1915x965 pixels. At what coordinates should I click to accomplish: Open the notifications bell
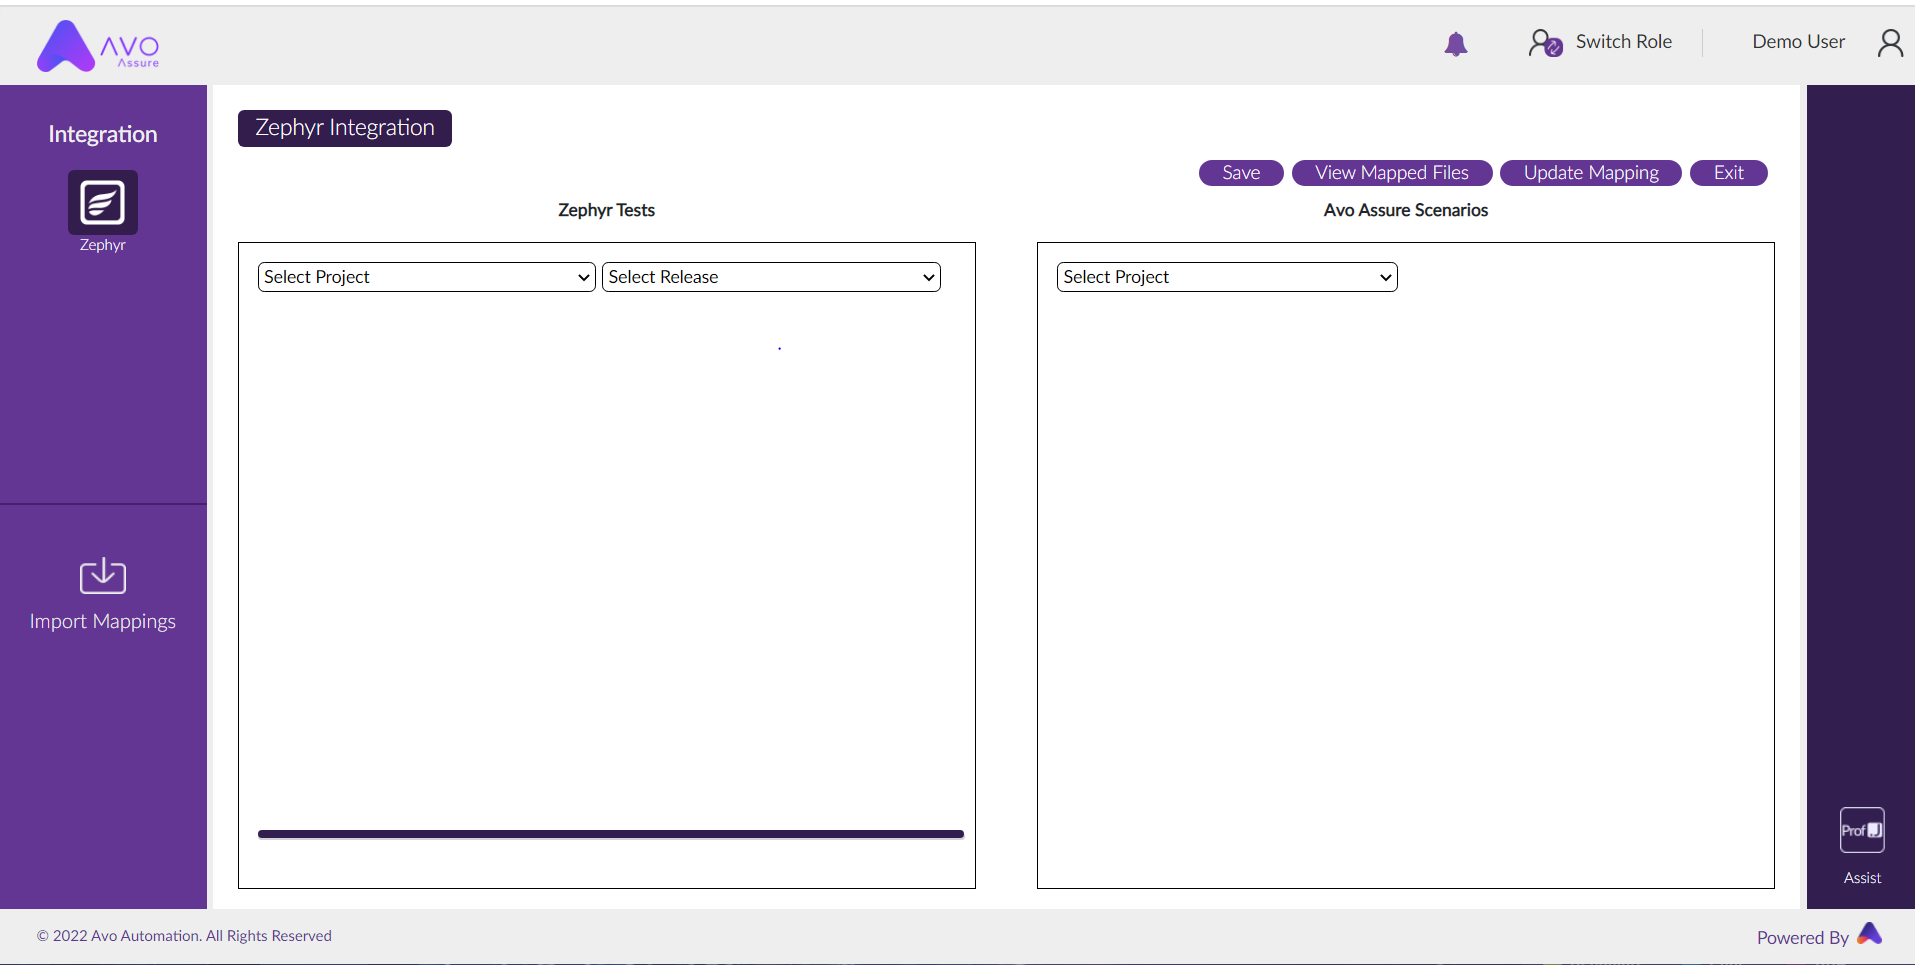(x=1456, y=43)
